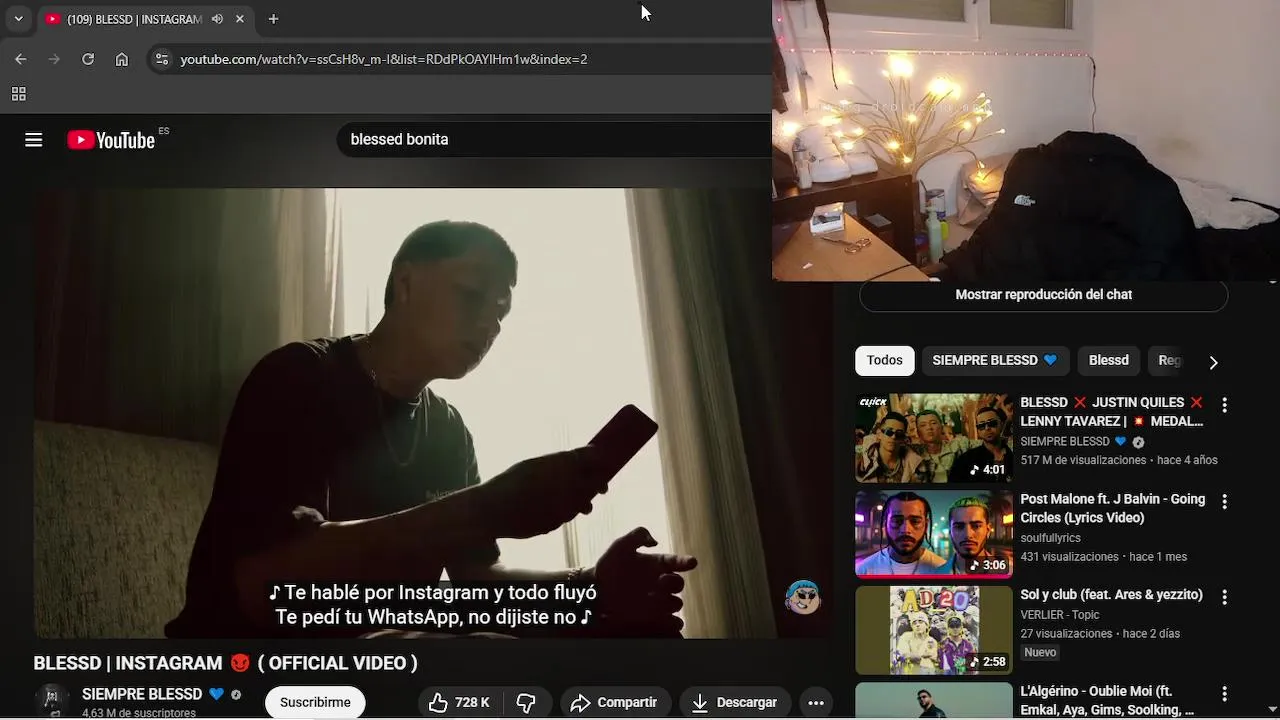
Task: Open soulfullyrics channel link
Action: (x=1050, y=538)
